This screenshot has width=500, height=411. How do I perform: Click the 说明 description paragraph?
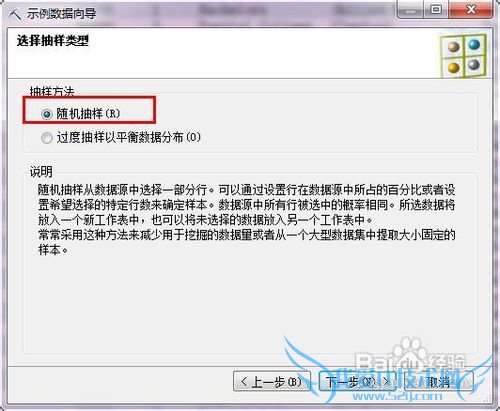(247, 219)
